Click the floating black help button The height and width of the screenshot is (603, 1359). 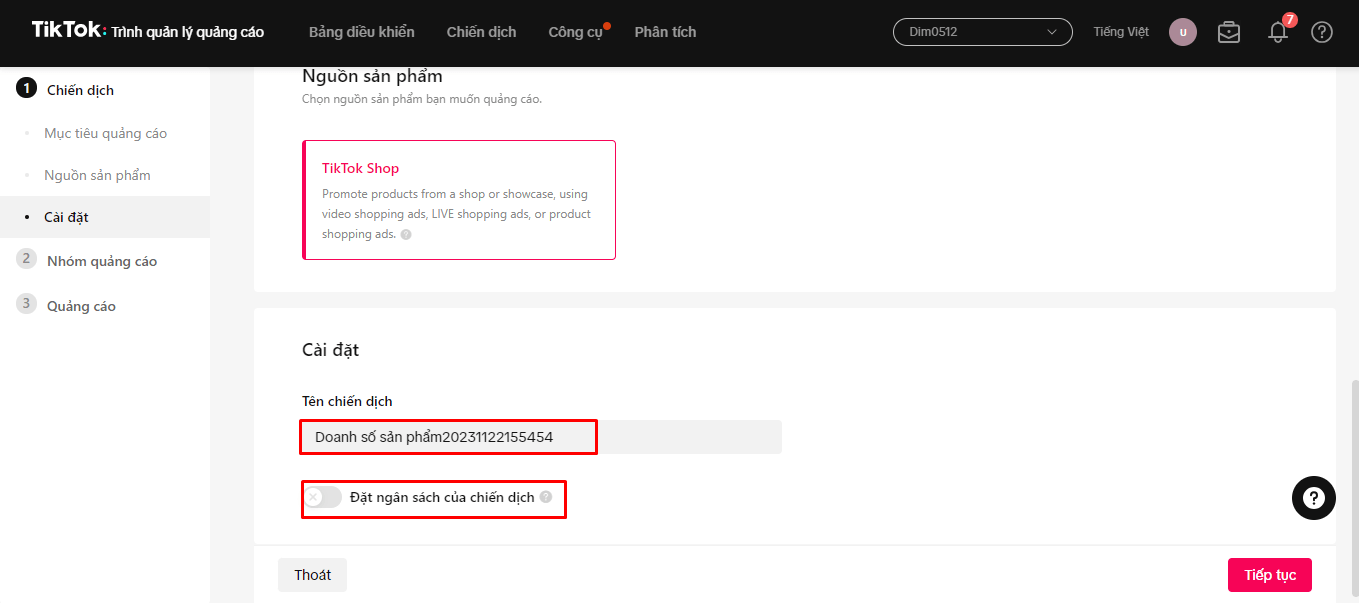pos(1314,497)
